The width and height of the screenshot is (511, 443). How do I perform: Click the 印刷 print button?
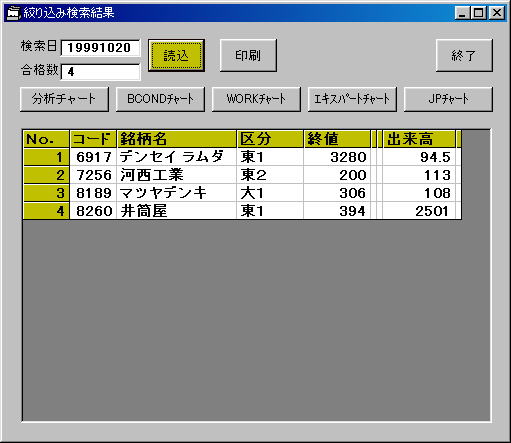click(248, 55)
